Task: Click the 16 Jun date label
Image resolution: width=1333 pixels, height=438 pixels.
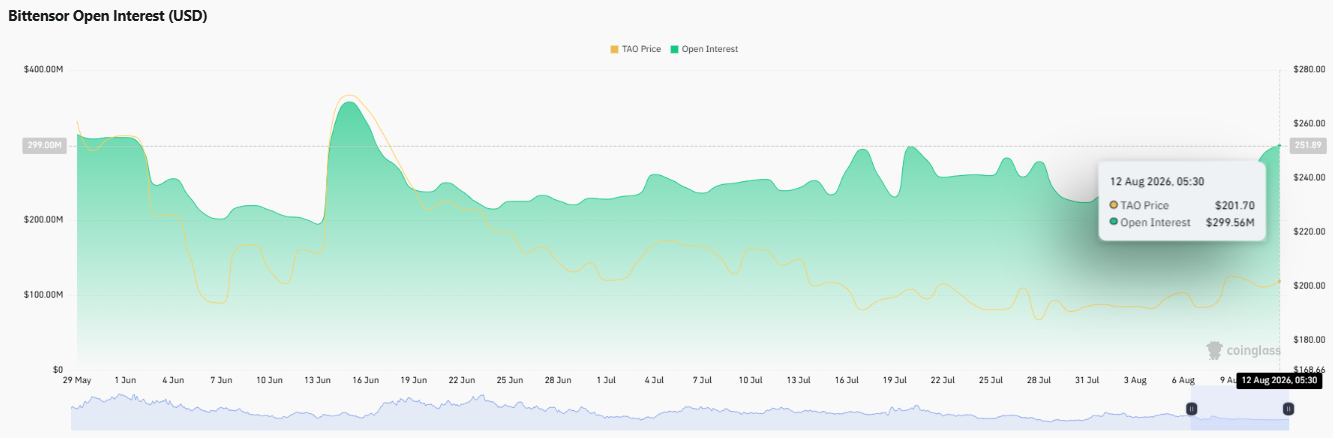Action: coord(366,381)
